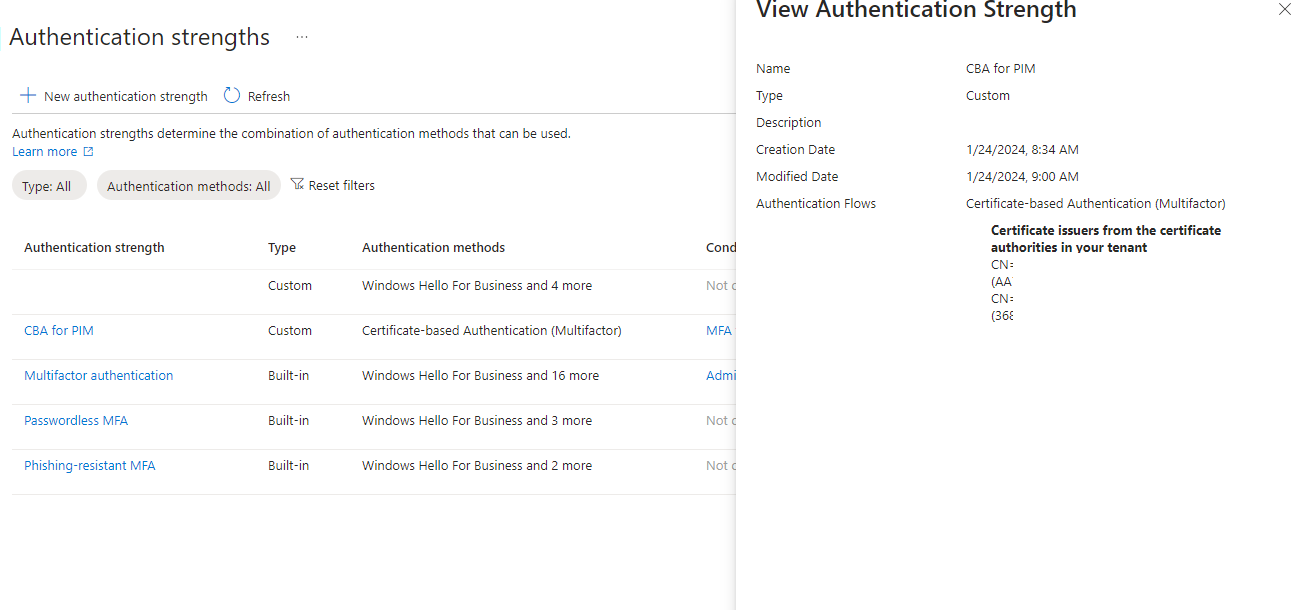Click the Creation Date value 8:34 AM

coord(1022,150)
